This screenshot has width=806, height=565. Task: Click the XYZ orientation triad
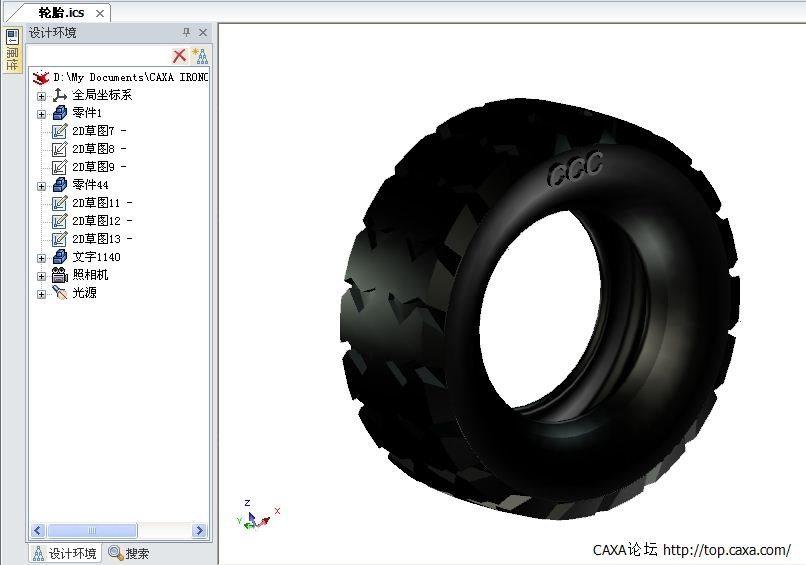pyautogui.click(x=258, y=515)
